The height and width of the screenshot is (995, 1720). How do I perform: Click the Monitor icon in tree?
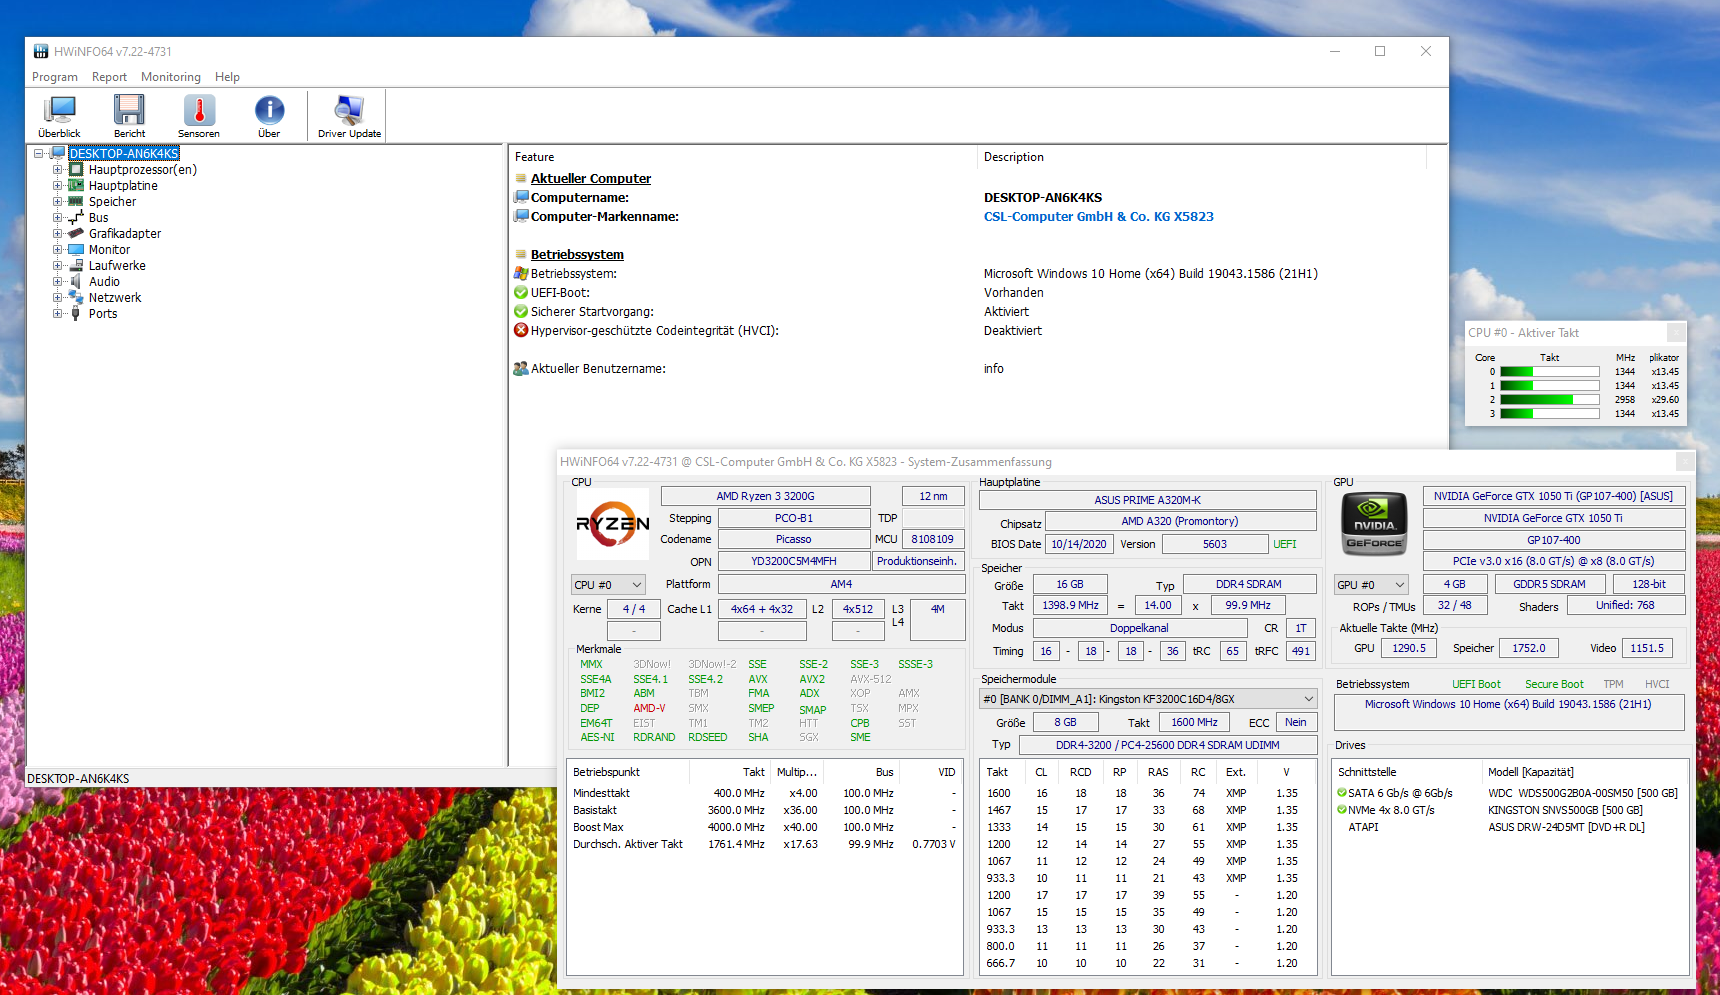(x=76, y=250)
